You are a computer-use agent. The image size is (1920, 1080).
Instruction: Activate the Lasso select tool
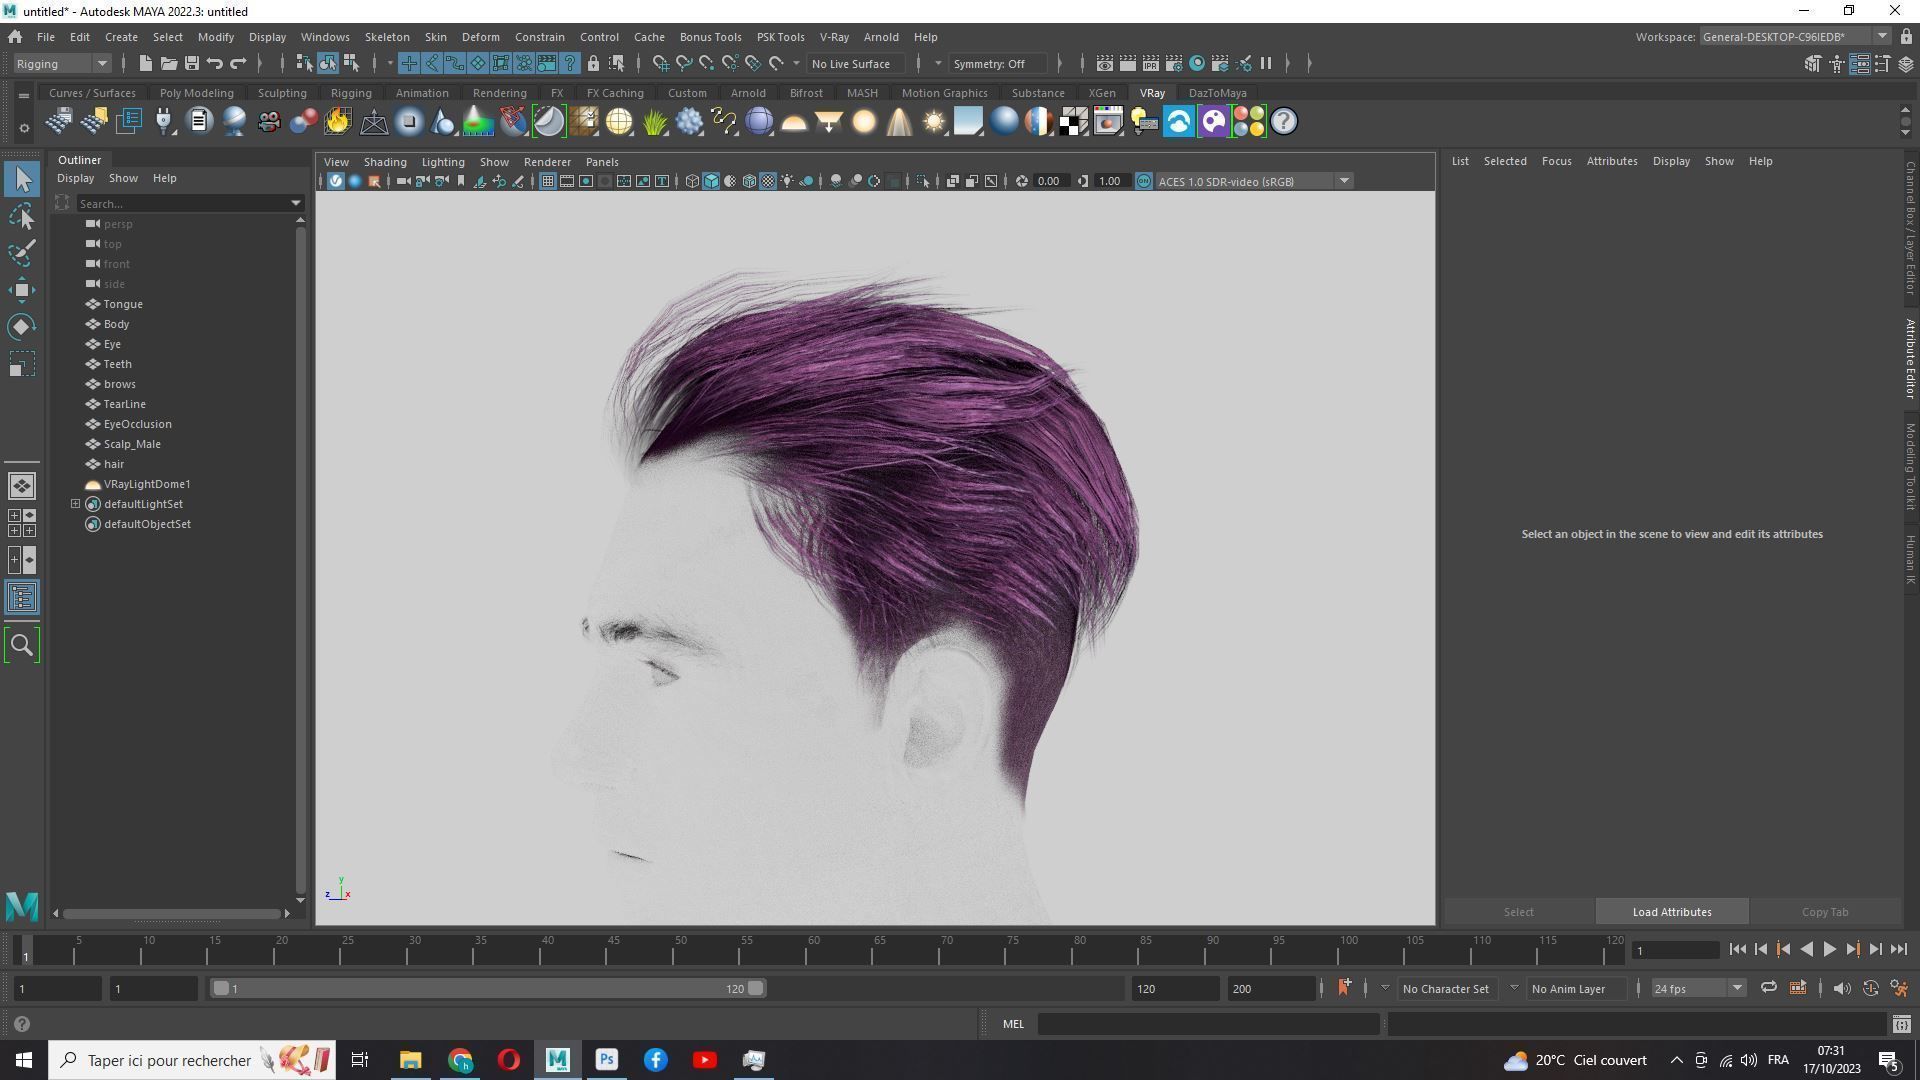22,216
